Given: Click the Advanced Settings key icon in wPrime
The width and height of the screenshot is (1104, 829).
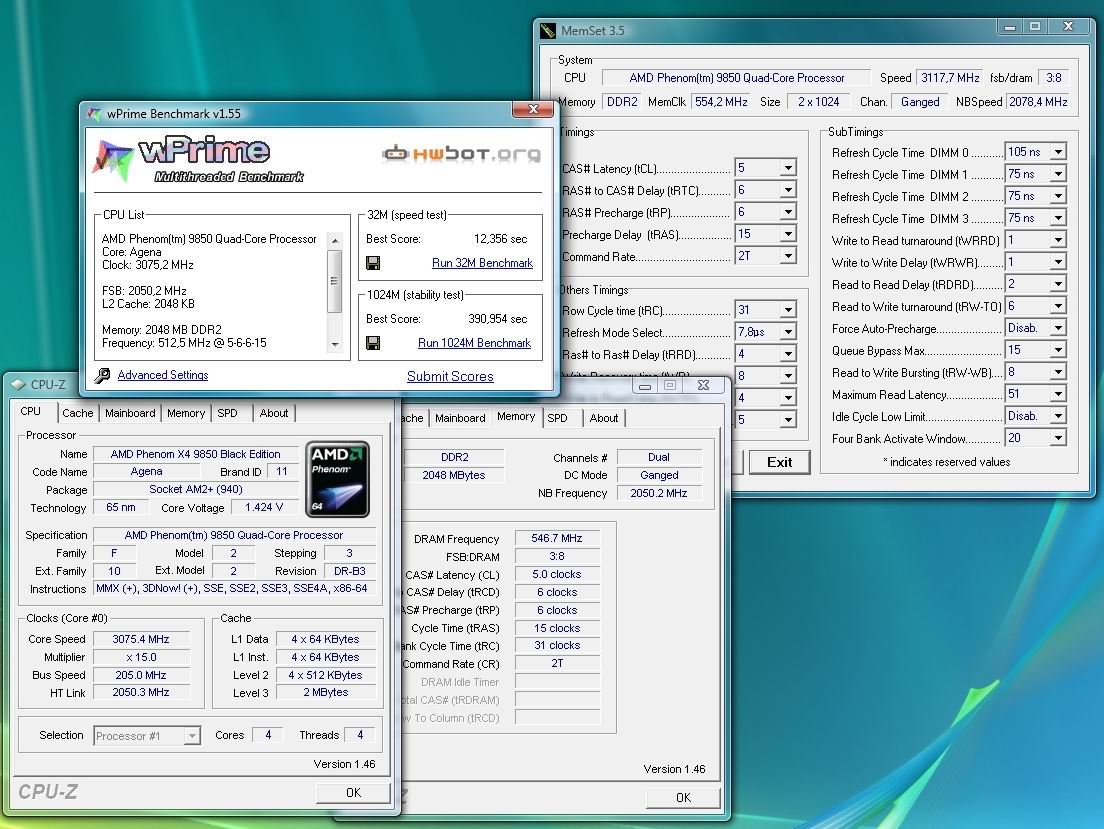Looking at the screenshot, I should click(103, 375).
